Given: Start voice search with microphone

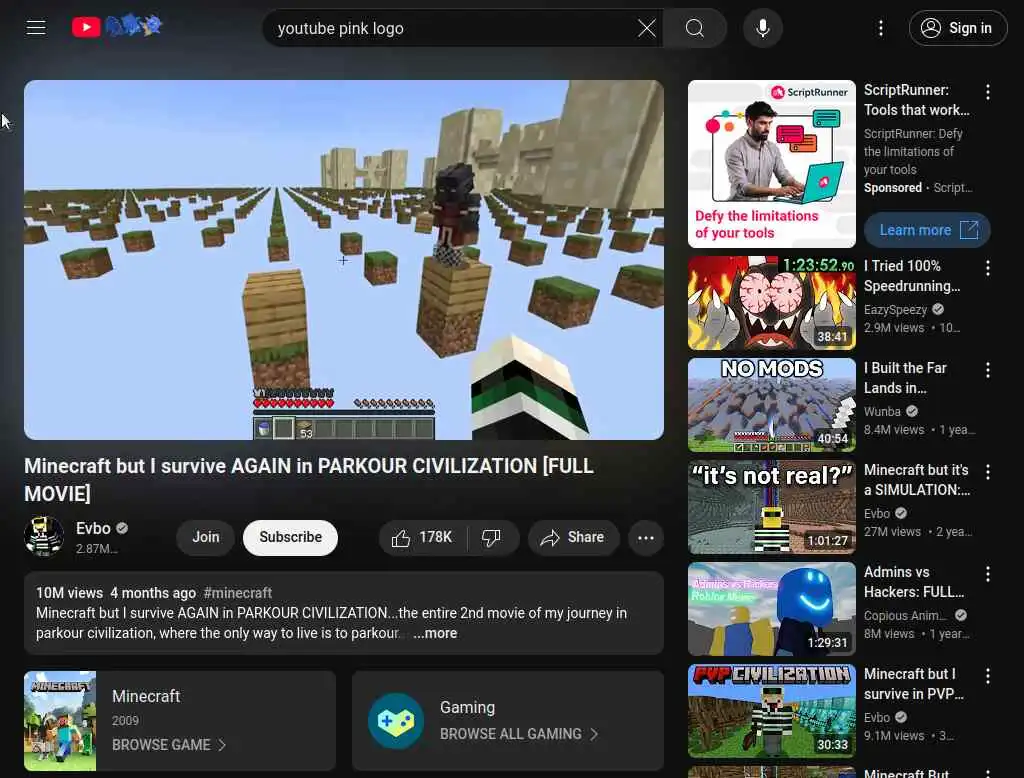Looking at the screenshot, I should [763, 28].
